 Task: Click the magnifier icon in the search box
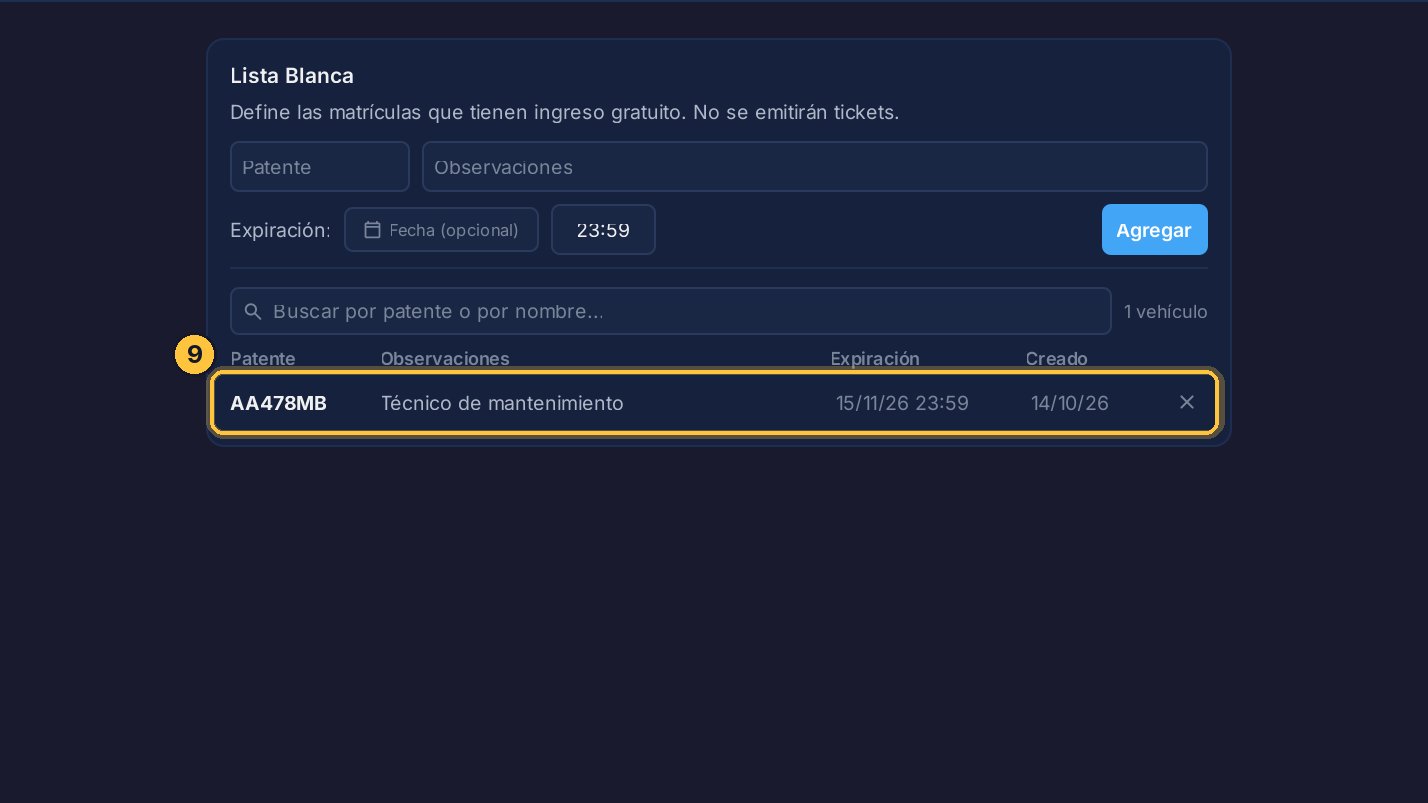coord(253,311)
